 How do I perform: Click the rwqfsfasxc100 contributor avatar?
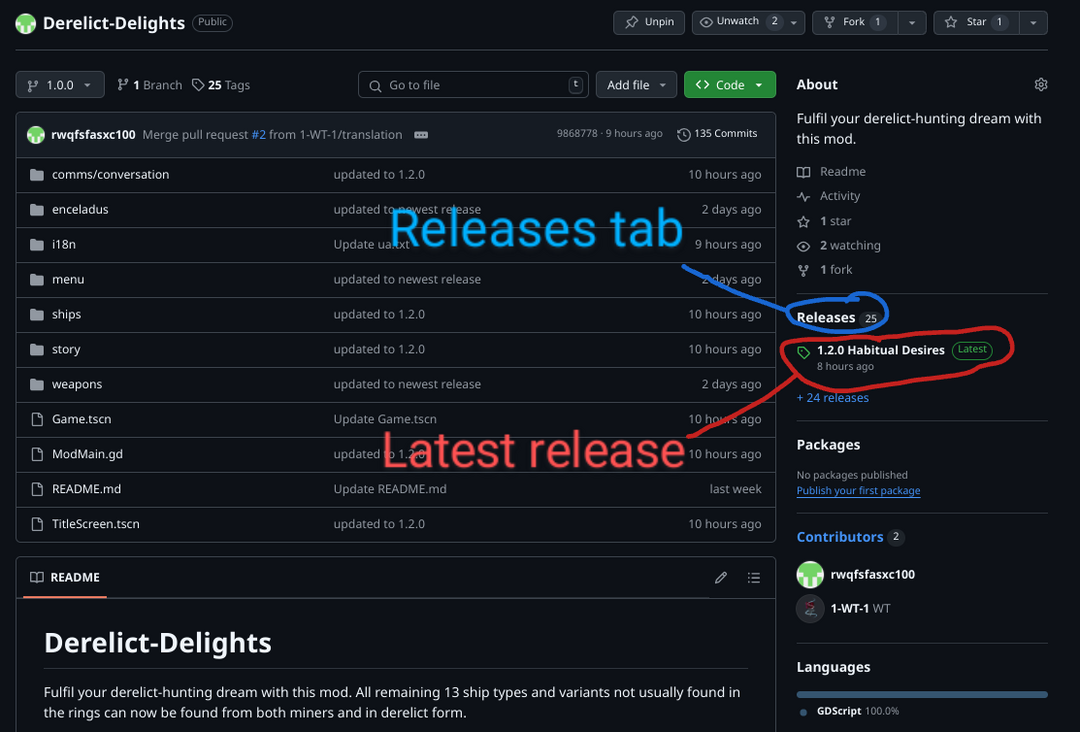pyautogui.click(x=810, y=575)
